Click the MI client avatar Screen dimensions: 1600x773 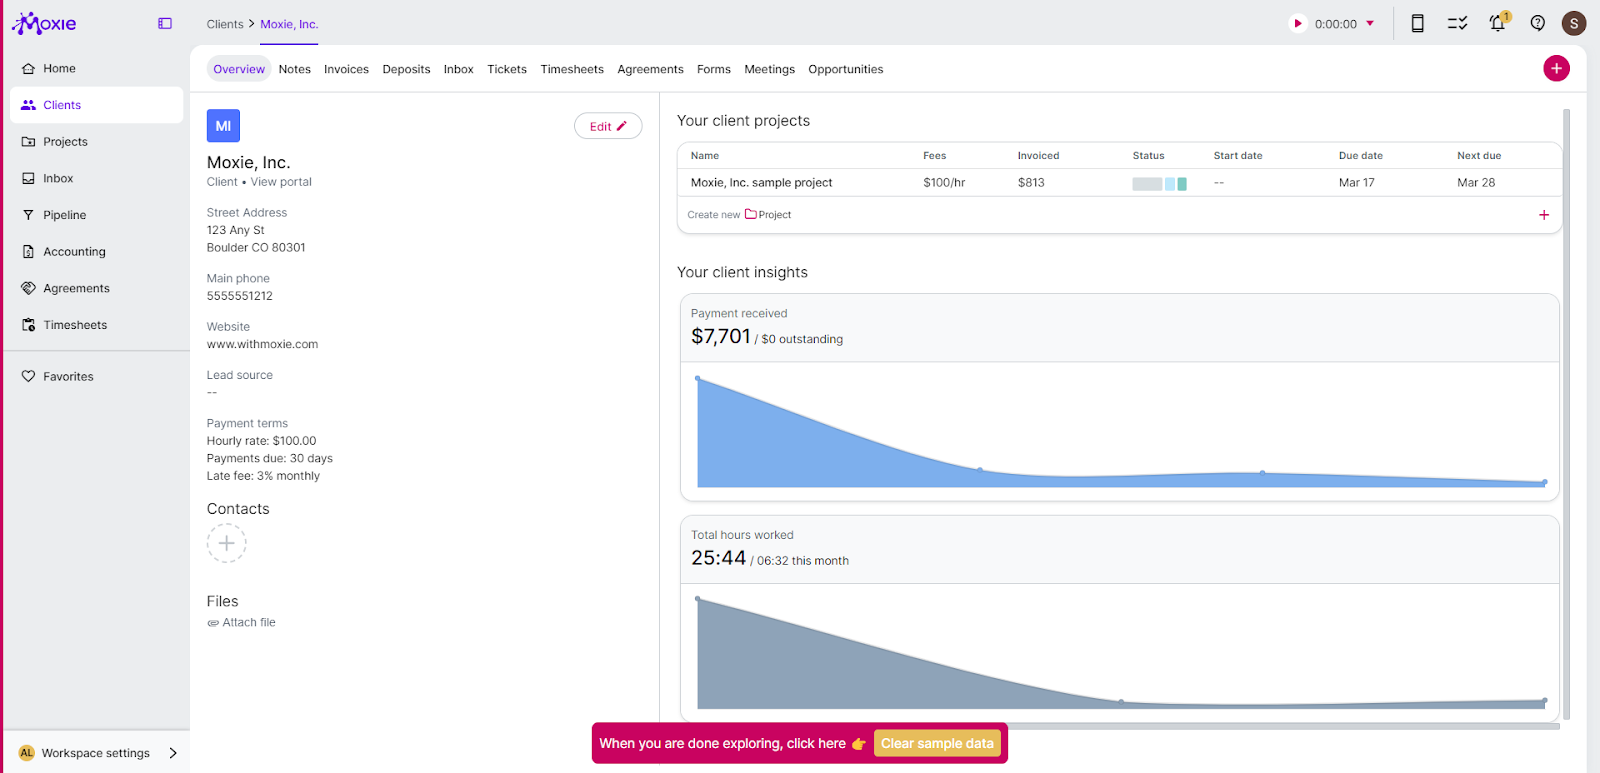coord(223,126)
